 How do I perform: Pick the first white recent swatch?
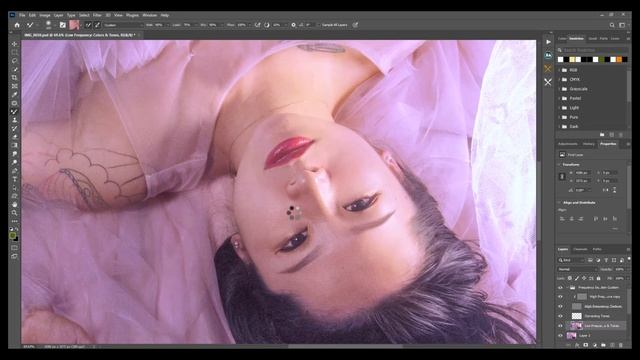560,60
